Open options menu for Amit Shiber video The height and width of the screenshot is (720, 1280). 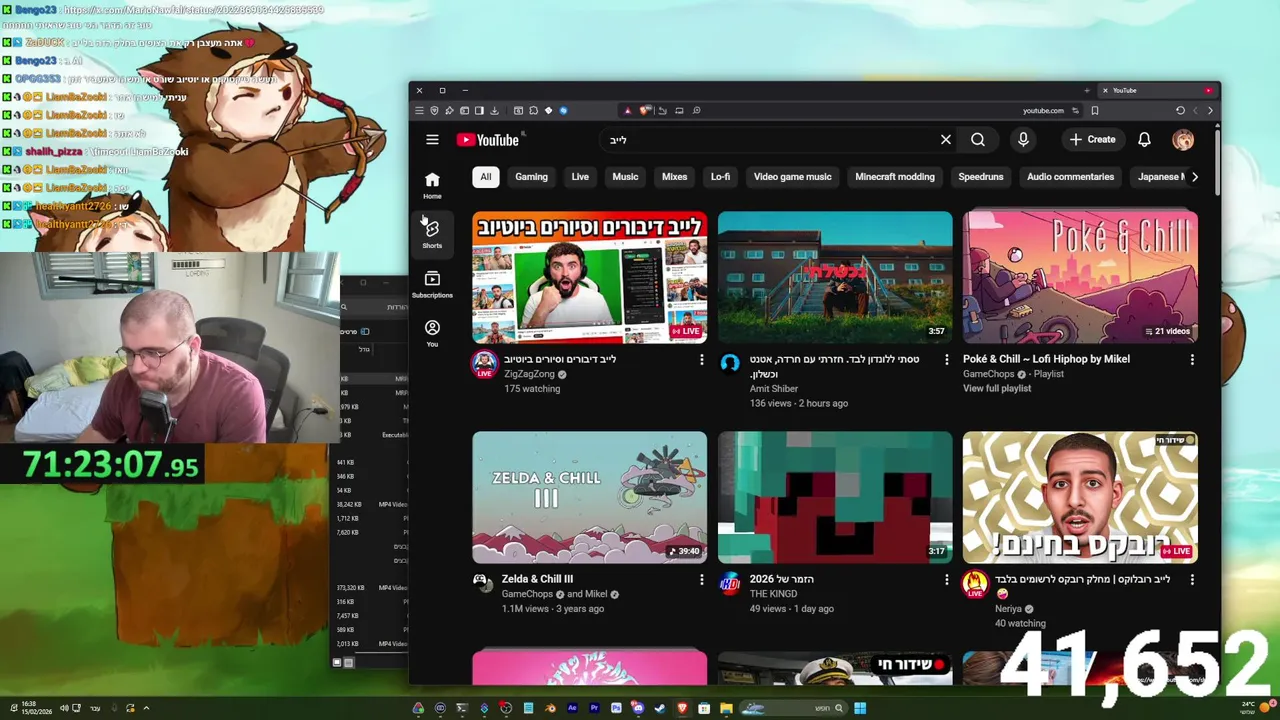click(947, 359)
